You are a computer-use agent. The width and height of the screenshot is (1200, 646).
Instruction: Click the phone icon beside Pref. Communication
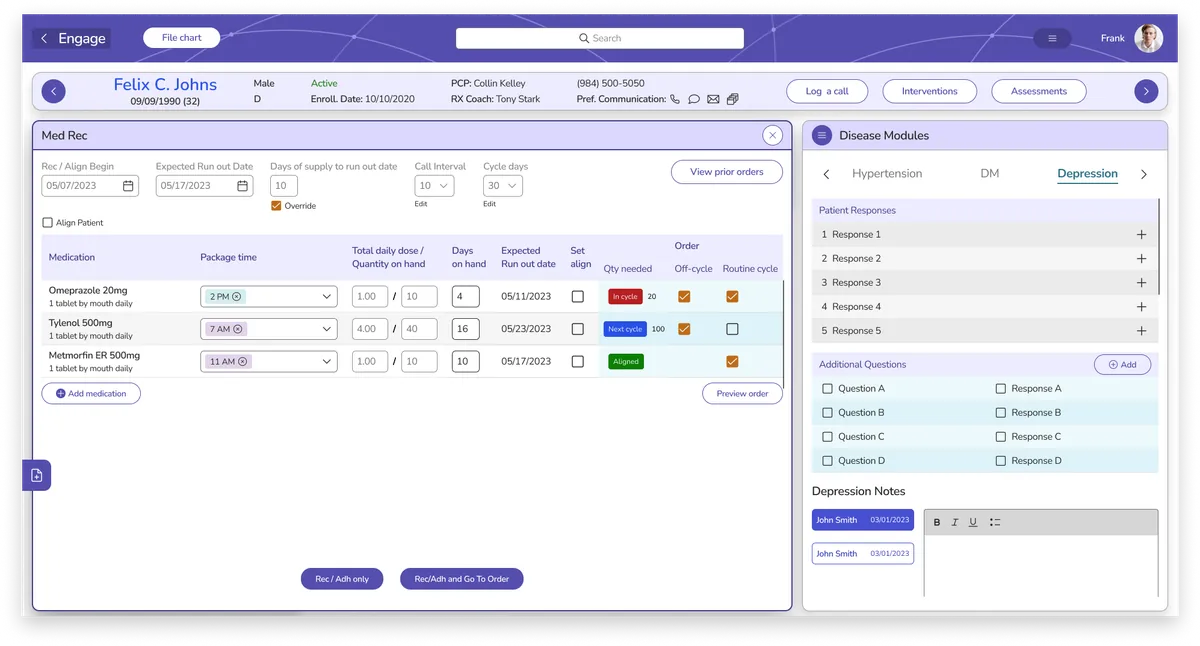[675, 99]
